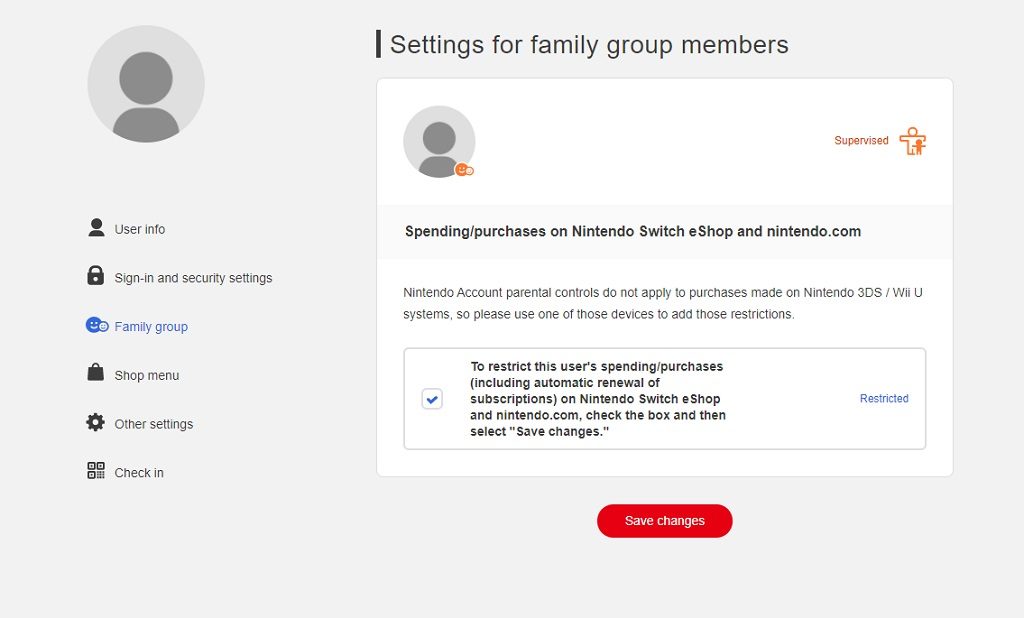Click the family member avatar in card
The image size is (1024, 618).
(x=439, y=142)
